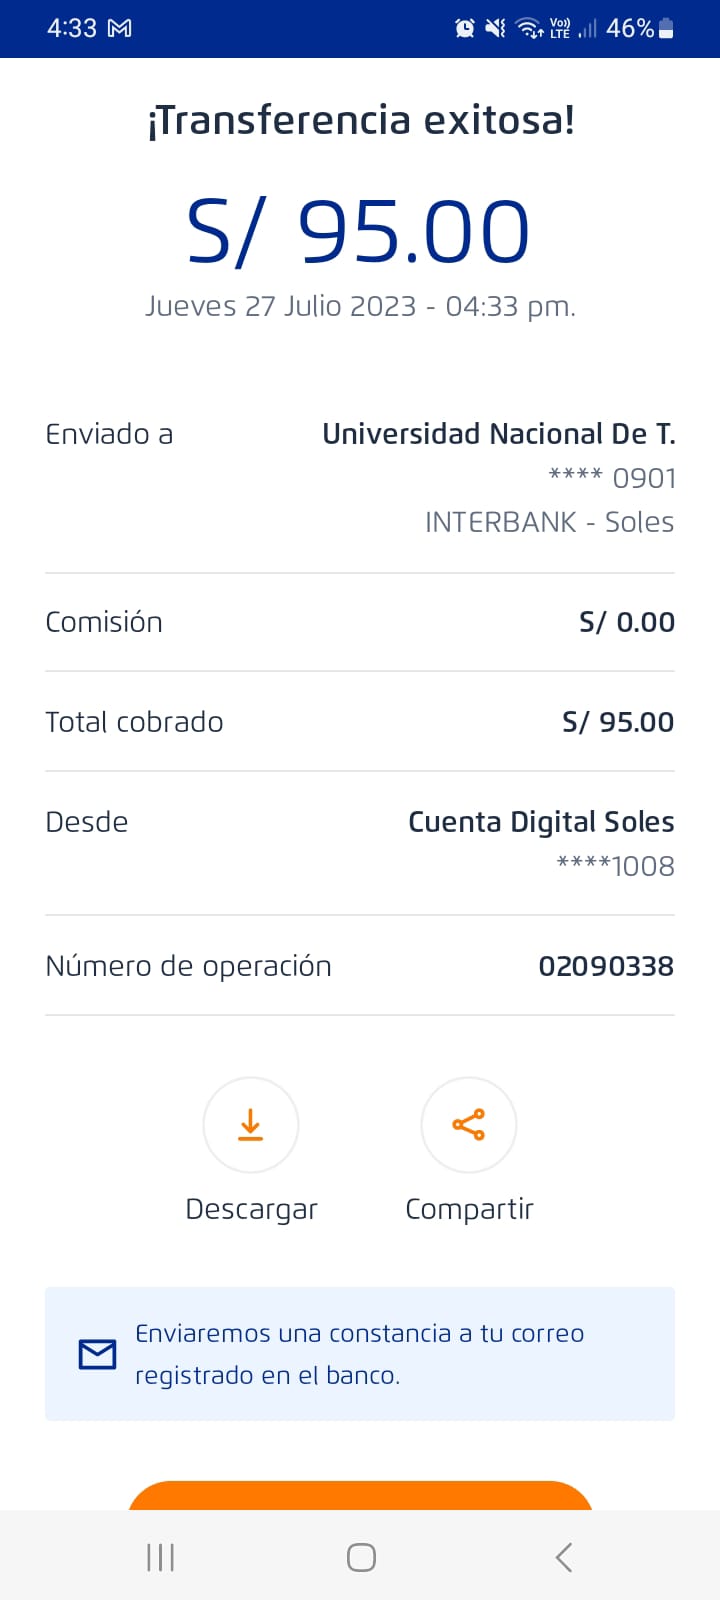Tap the muted sound status icon
Viewport: 720px width, 1600px height.
coord(495,28)
